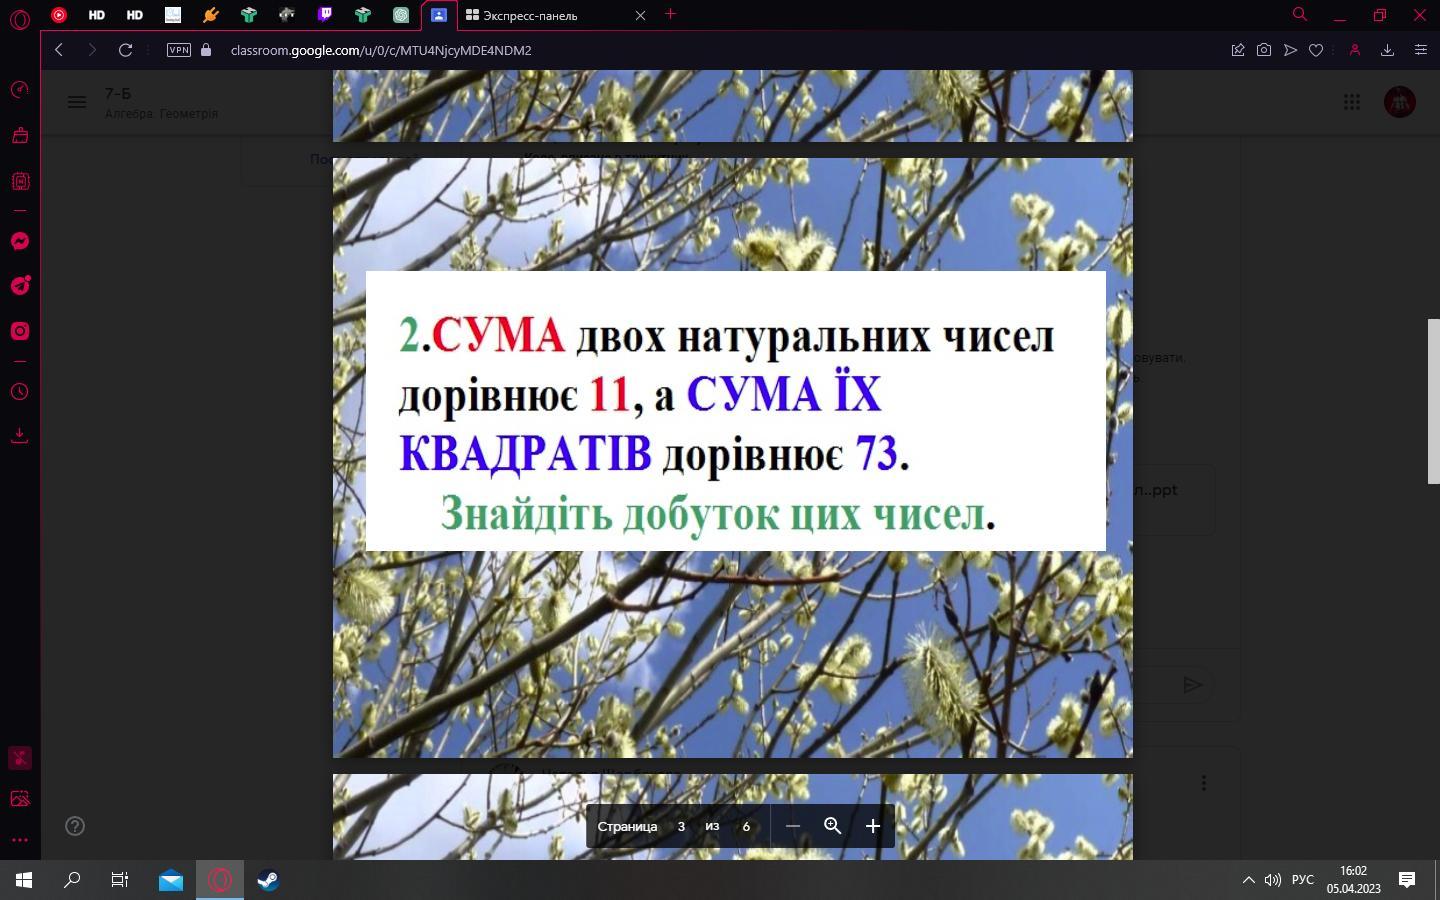
Task: Open GX Control in the sidebar
Action: 19,90
